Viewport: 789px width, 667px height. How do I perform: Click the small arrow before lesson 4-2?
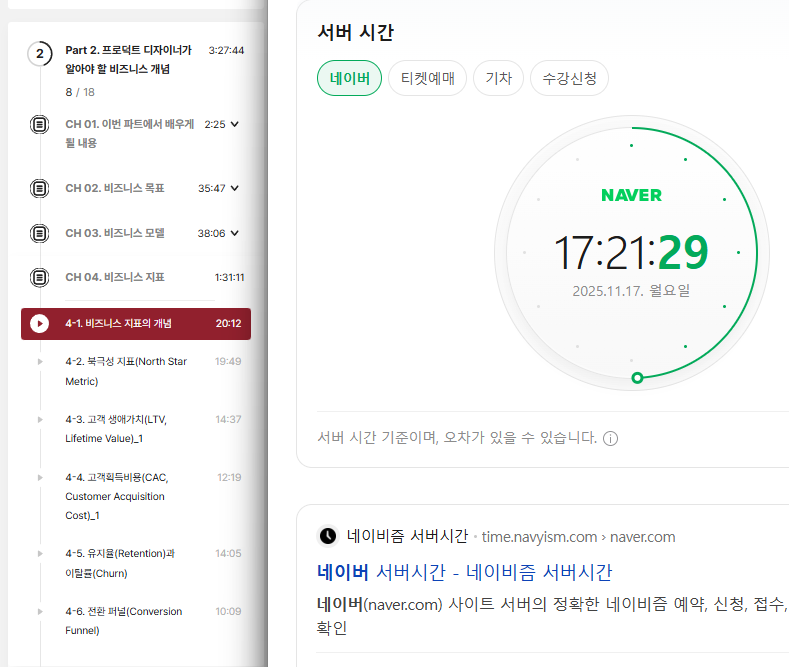40,362
